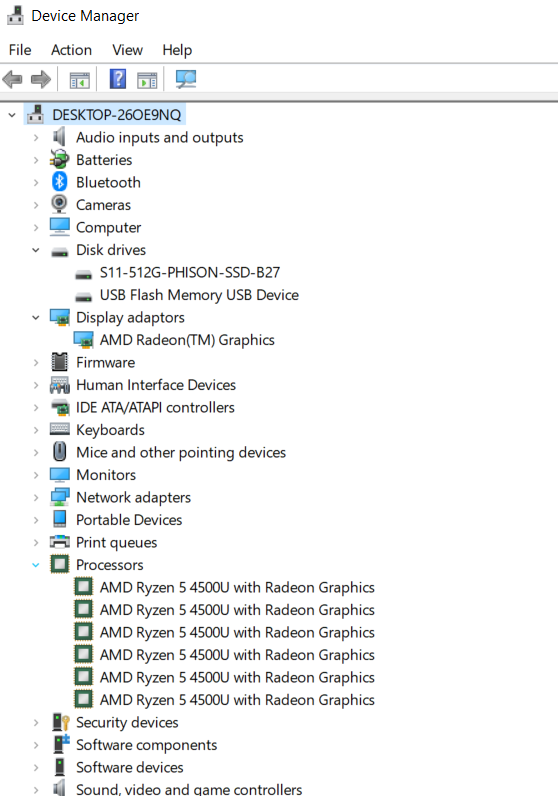Click the Security devices key icon
This screenshot has height=796, width=558.
tap(60, 722)
